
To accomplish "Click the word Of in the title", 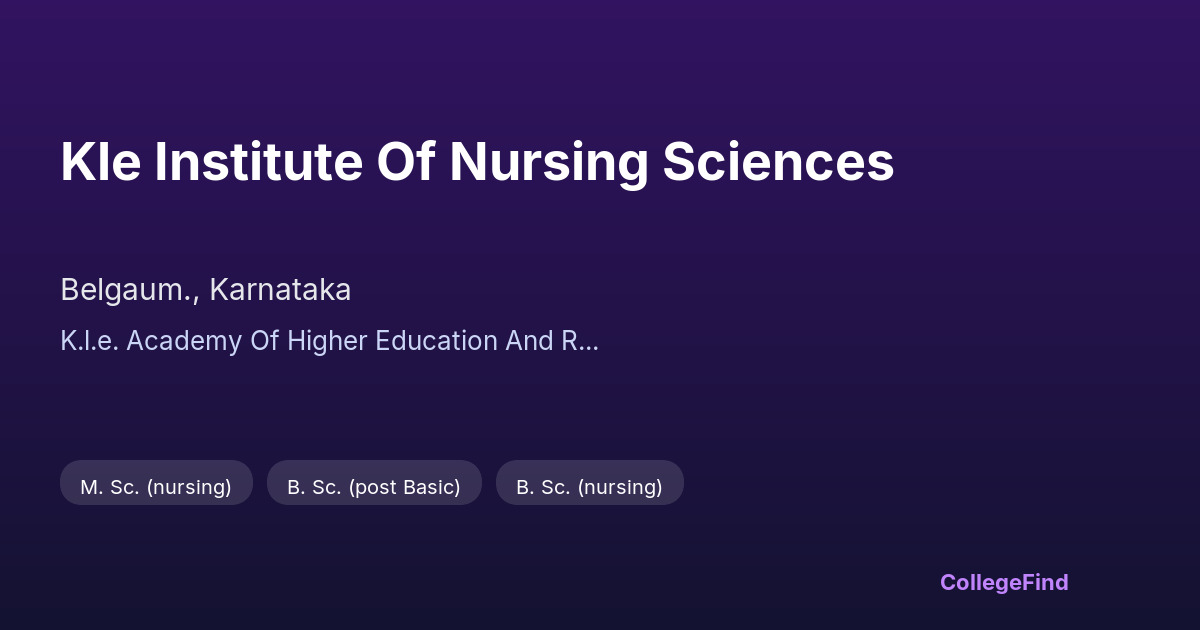I will 405,162.
